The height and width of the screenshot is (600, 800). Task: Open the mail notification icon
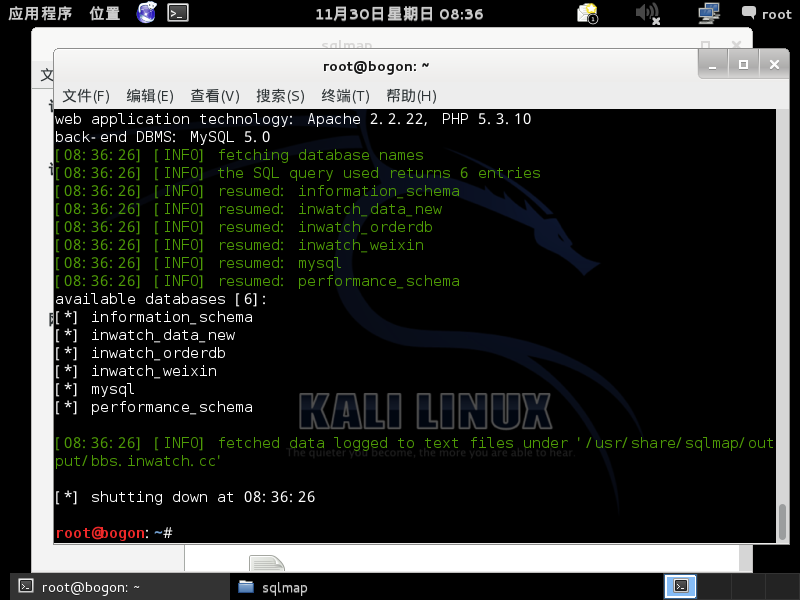pyautogui.click(x=587, y=13)
